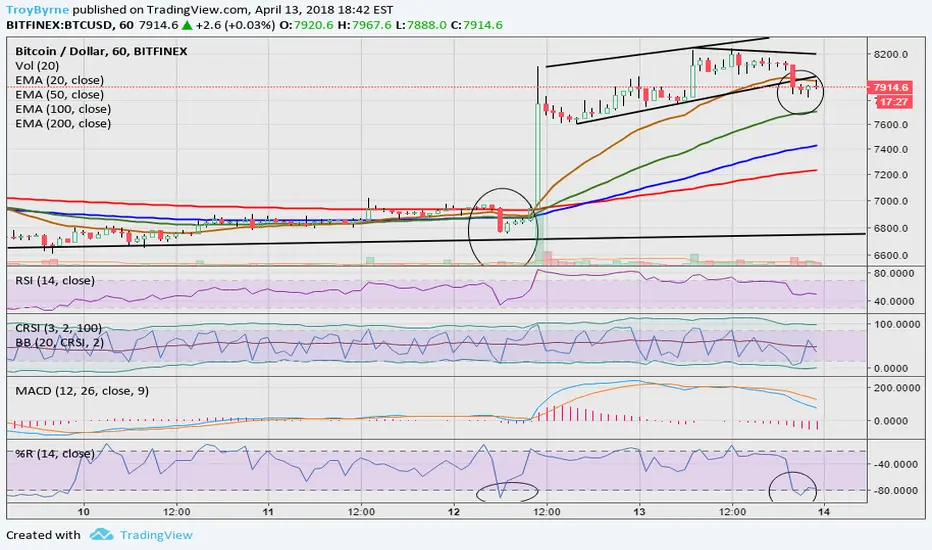This screenshot has height=550, width=932.
Task: Click the RSI 40.0000 scale value
Action: pyautogui.click(x=893, y=301)
